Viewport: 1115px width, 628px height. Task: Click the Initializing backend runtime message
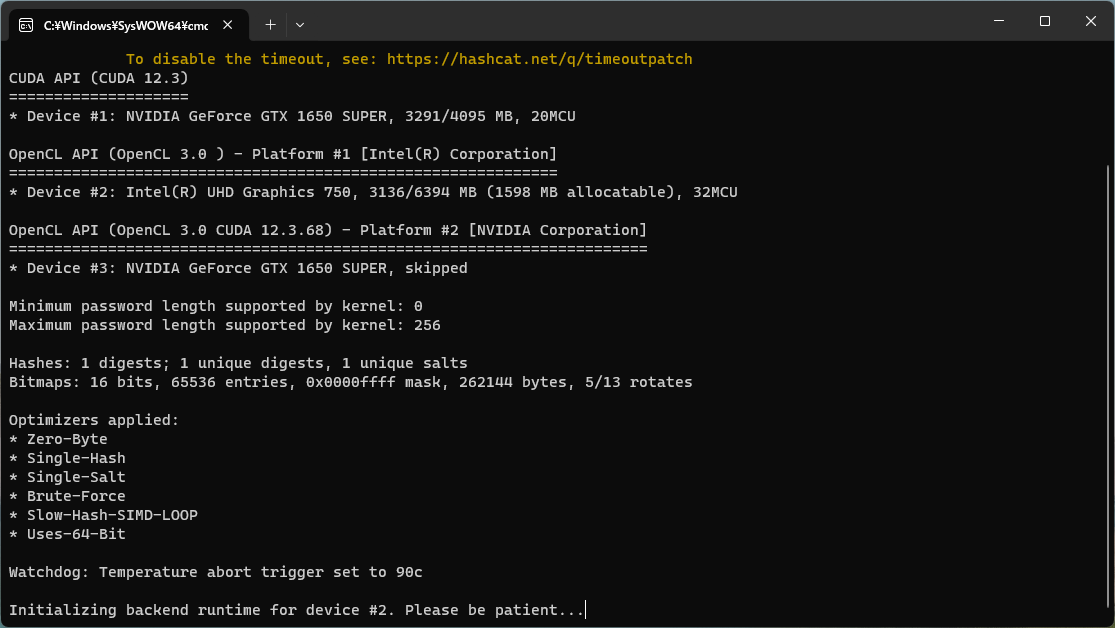296,610
